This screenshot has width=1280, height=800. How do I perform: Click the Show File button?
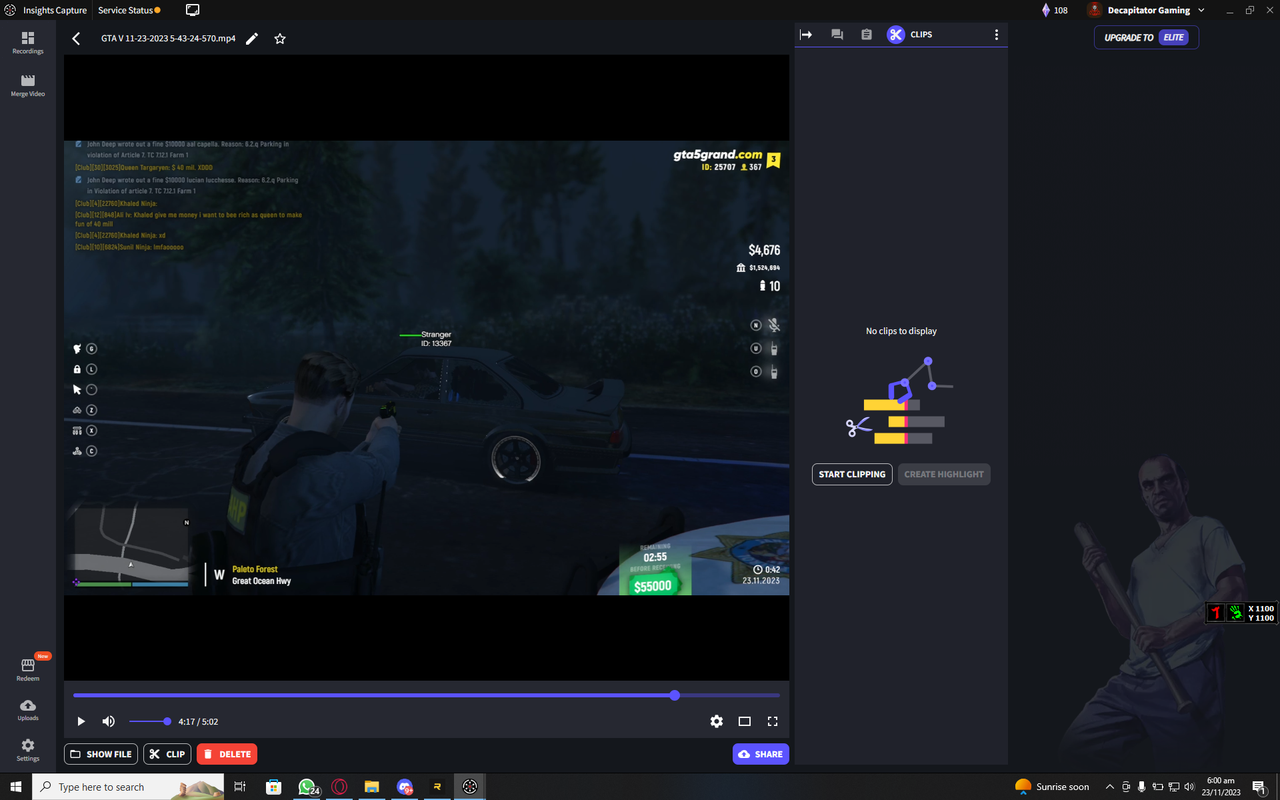point(101,754)
